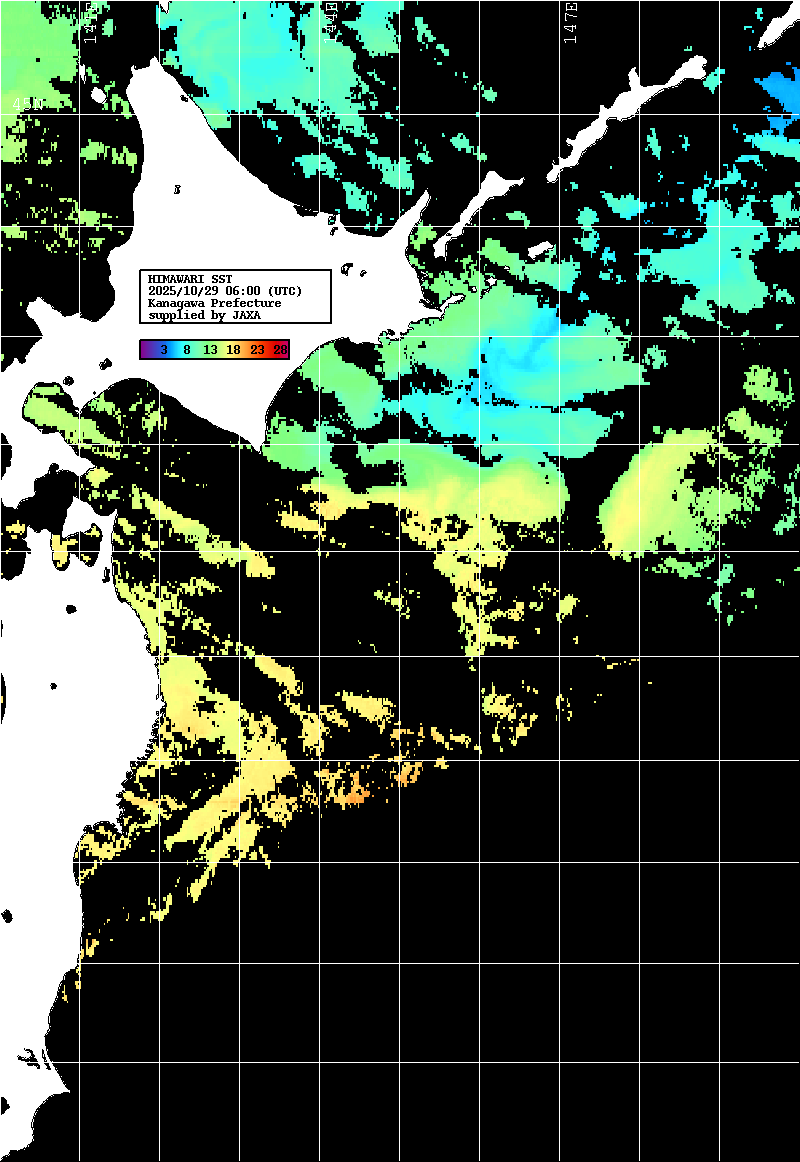
Task: Click the 147E longitude label
Action: (570, 22)
